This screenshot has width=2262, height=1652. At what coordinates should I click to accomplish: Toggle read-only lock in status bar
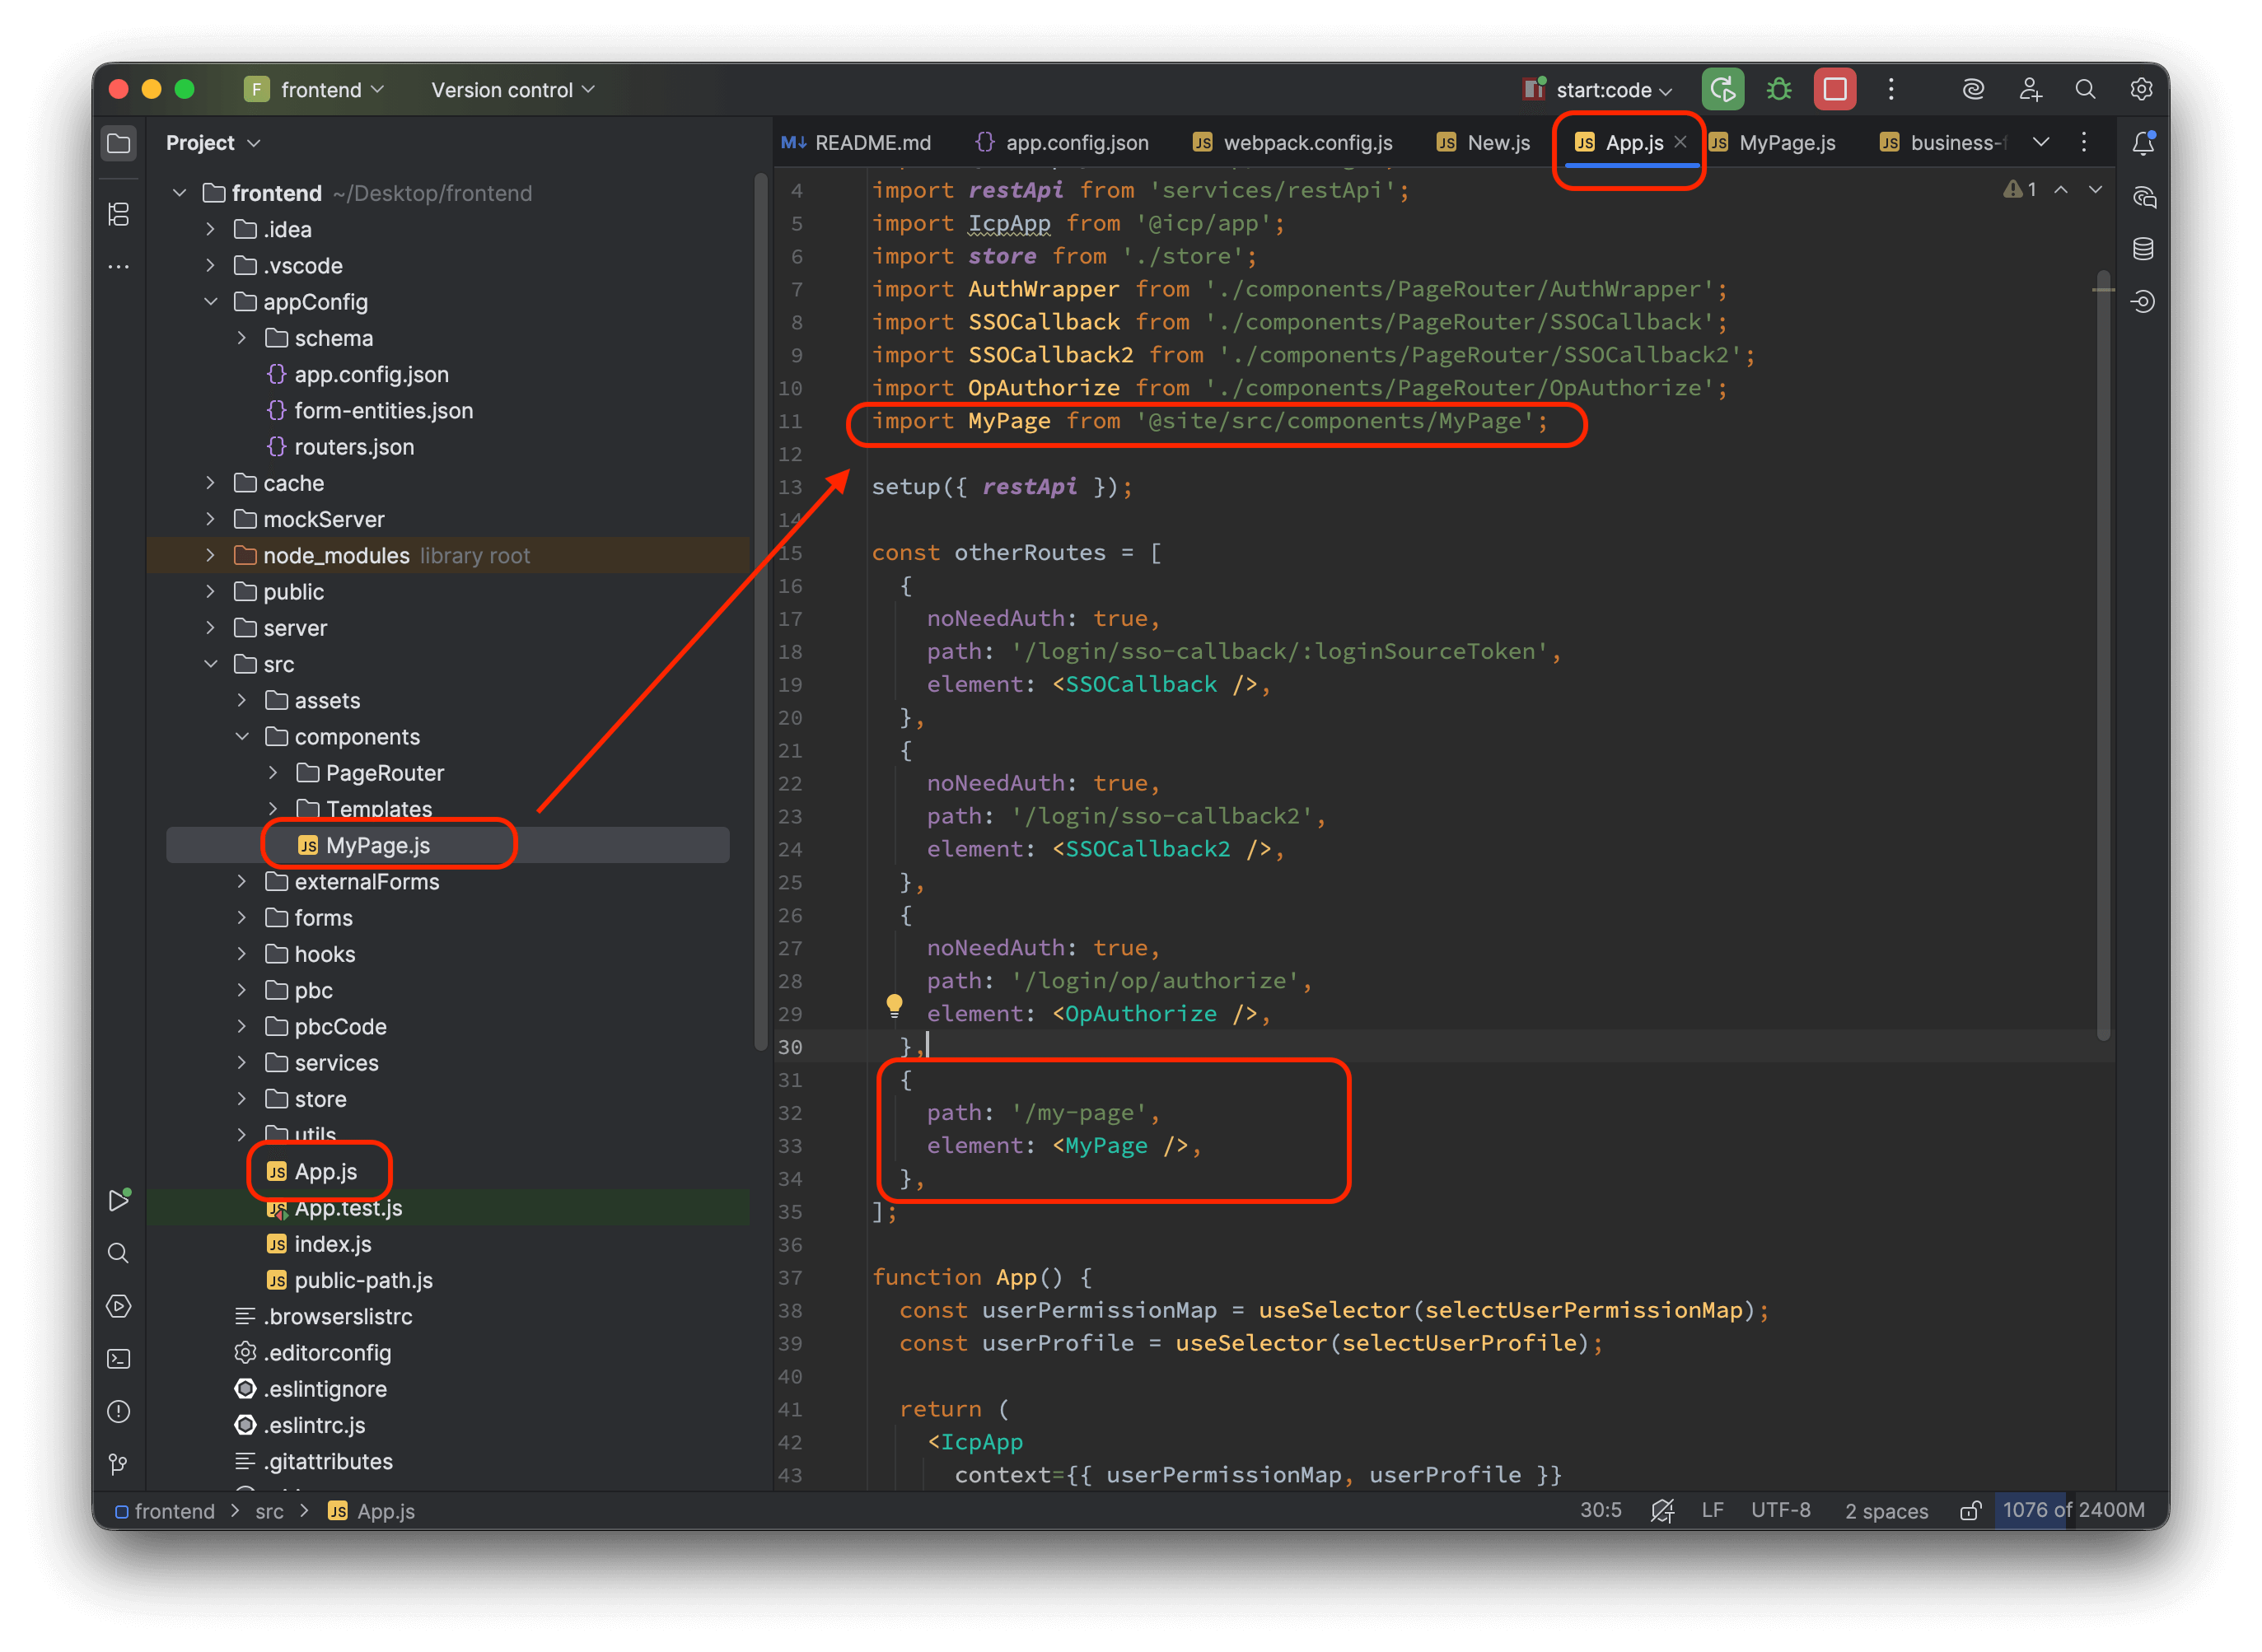coord(1970,1510)
